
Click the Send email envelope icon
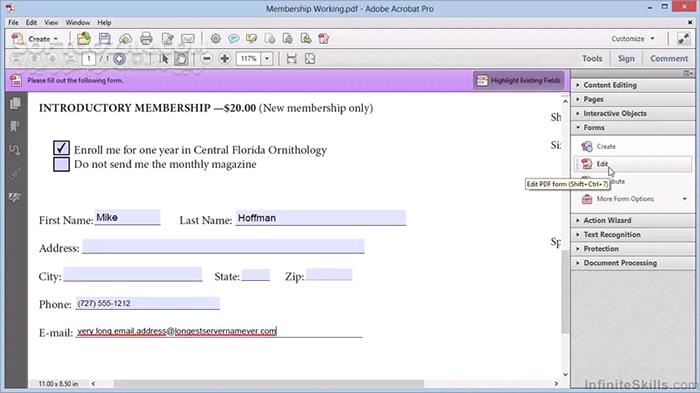(x=188, y=39)
